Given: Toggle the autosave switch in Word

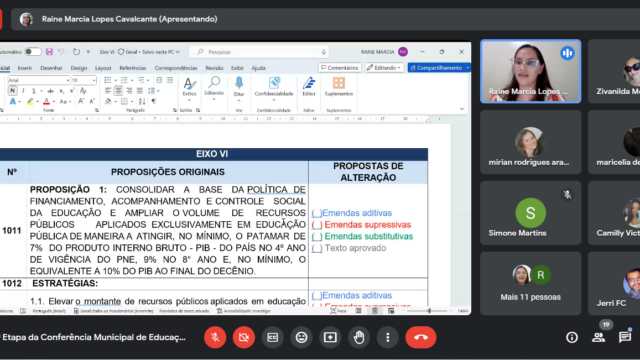Looking at the screenshot, I should (32, 52).
